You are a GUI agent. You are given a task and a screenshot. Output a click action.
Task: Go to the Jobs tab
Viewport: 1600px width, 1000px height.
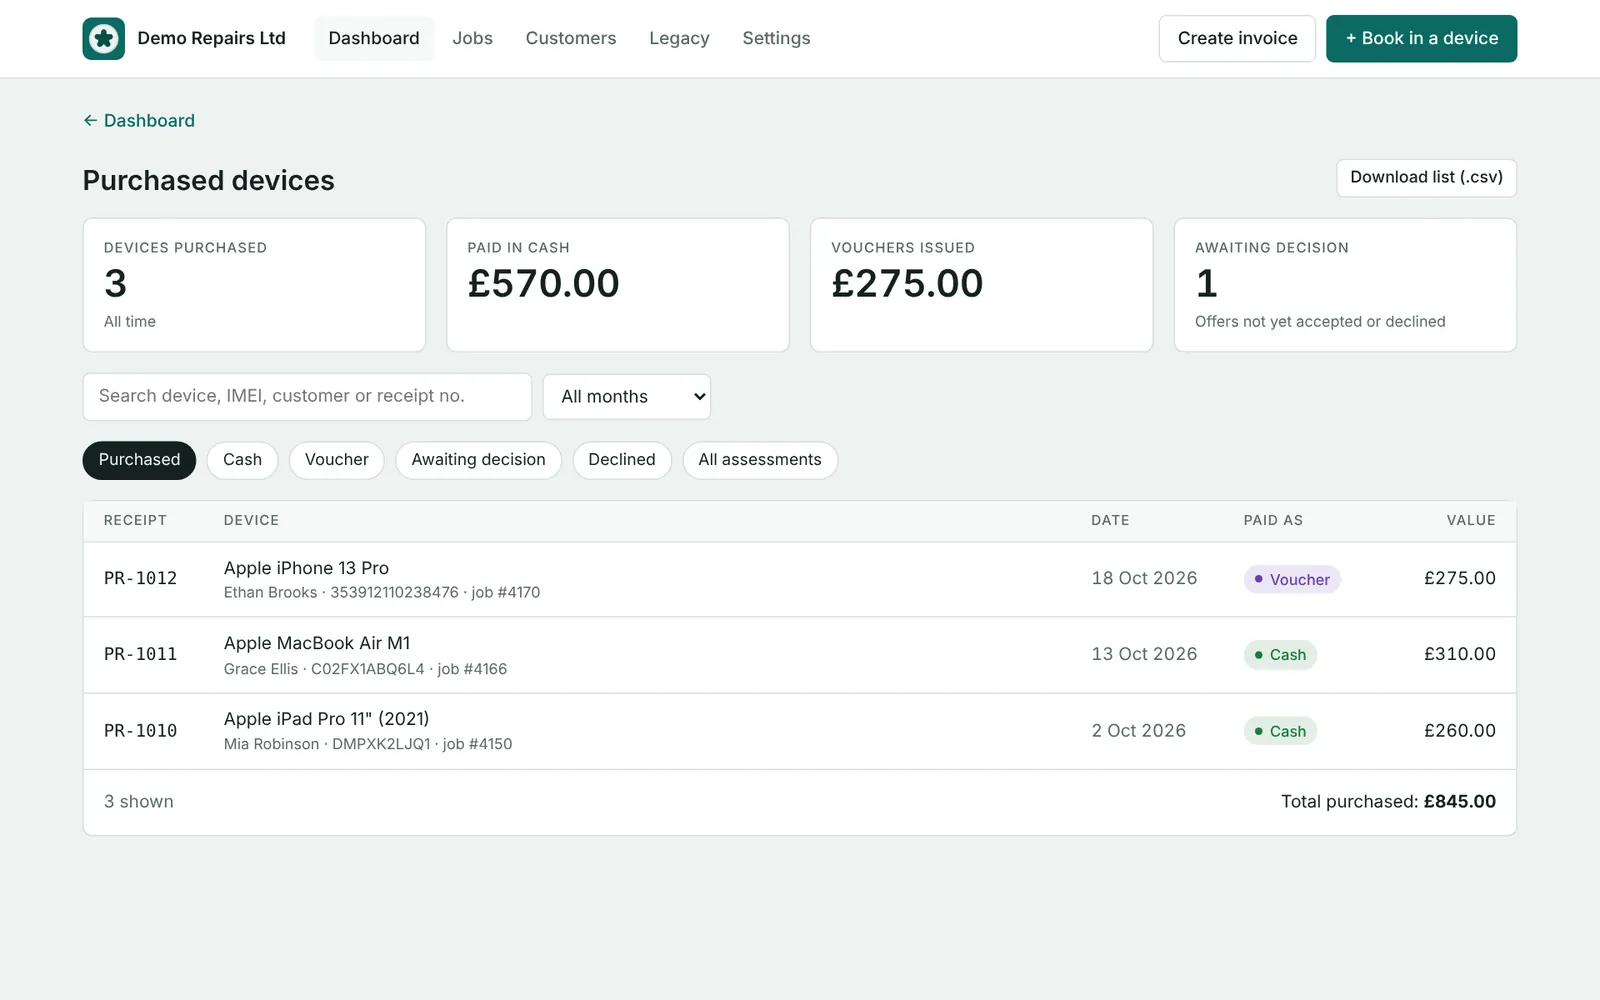click(x=472, y=38)
